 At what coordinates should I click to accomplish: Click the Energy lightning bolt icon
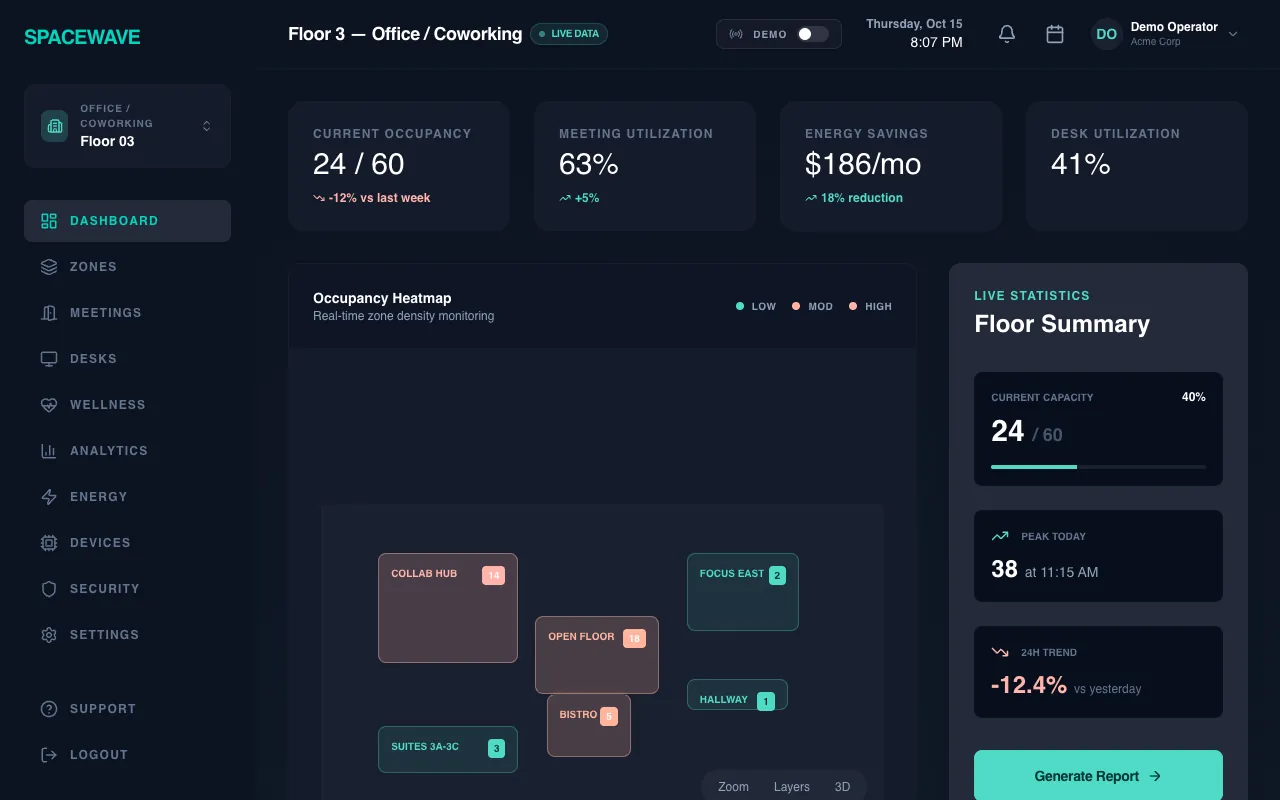tap(49, 497)
